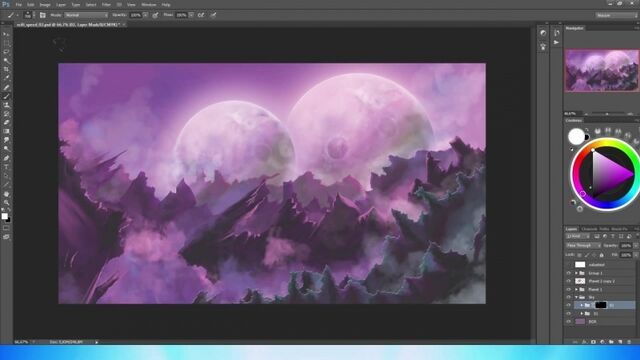Open the brush Mode dropdown set to Normal
Image resolution: width=640 pixels, height=360 pixels.
[86, 15]
